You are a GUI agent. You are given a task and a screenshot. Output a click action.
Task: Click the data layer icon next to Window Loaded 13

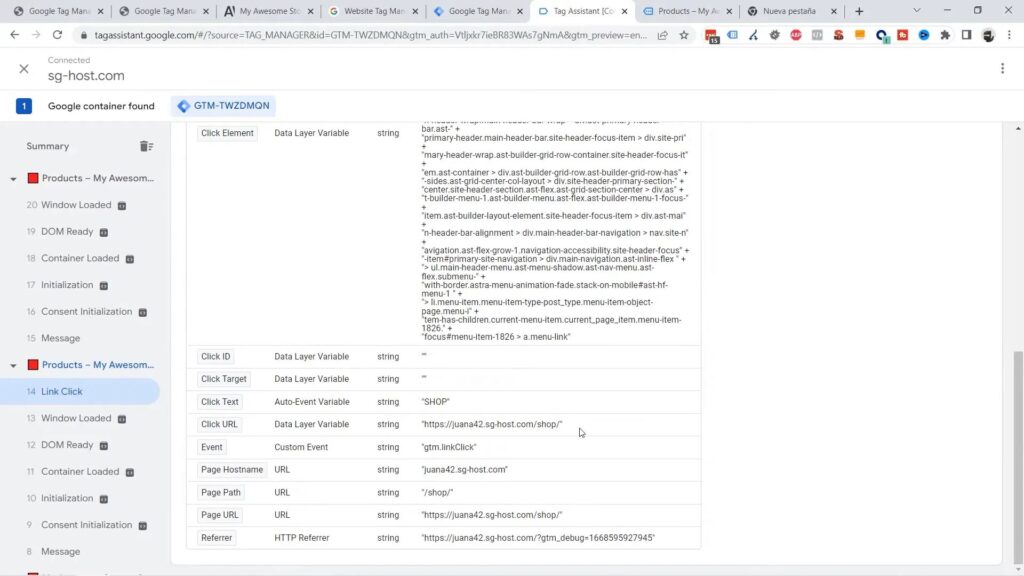coord(122,419)
